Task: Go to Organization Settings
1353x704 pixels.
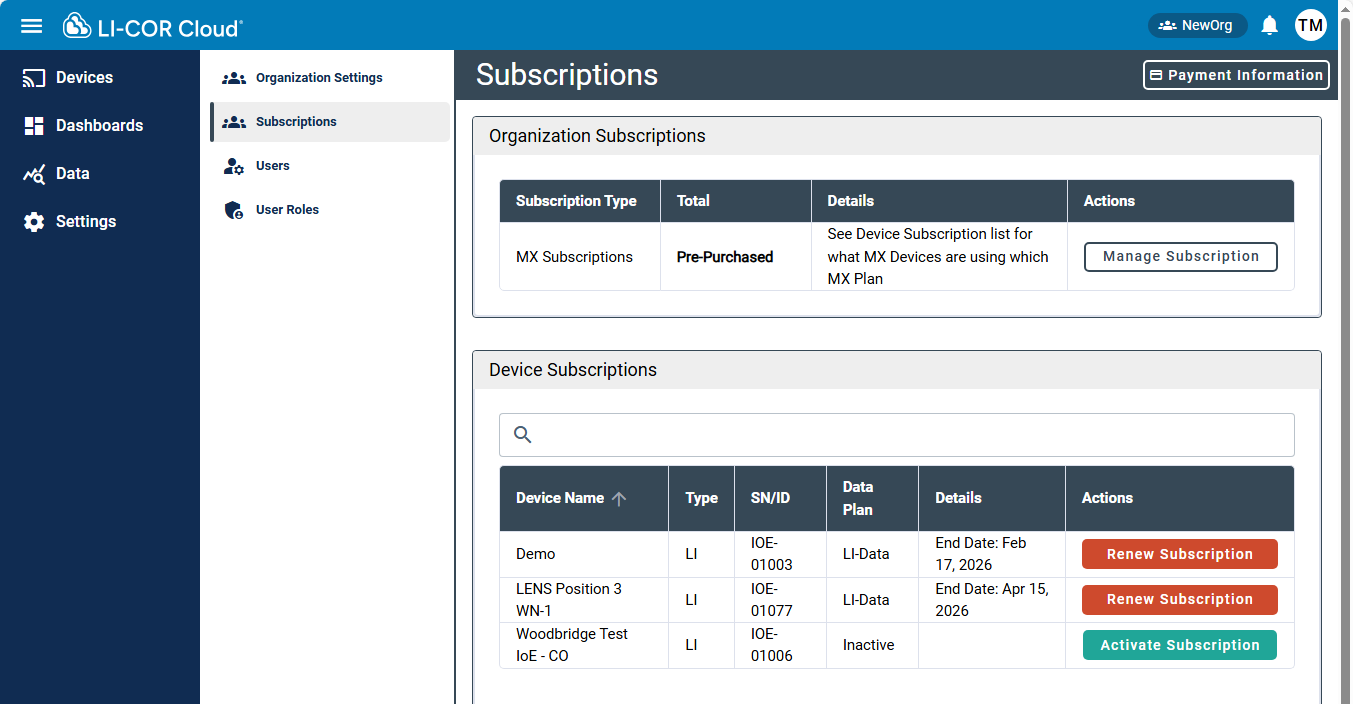Action: click(318, 78)
